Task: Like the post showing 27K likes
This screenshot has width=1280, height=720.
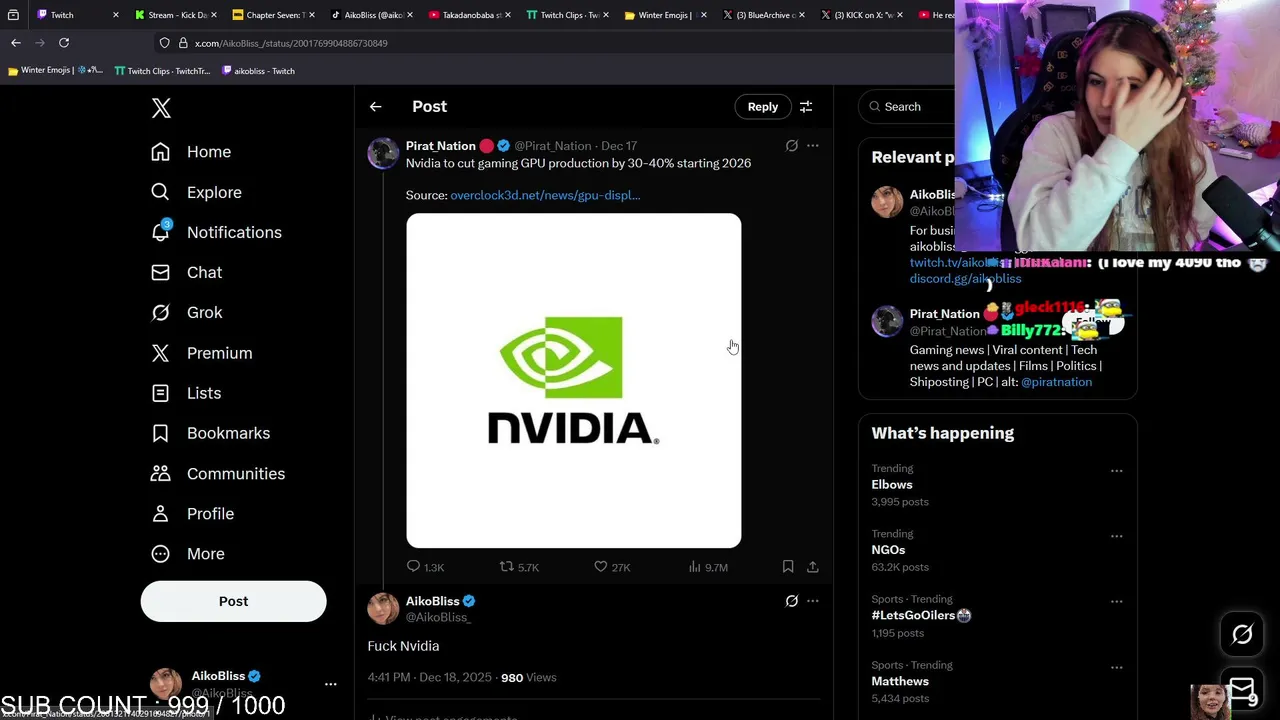Action: click(x=612, y=567)
